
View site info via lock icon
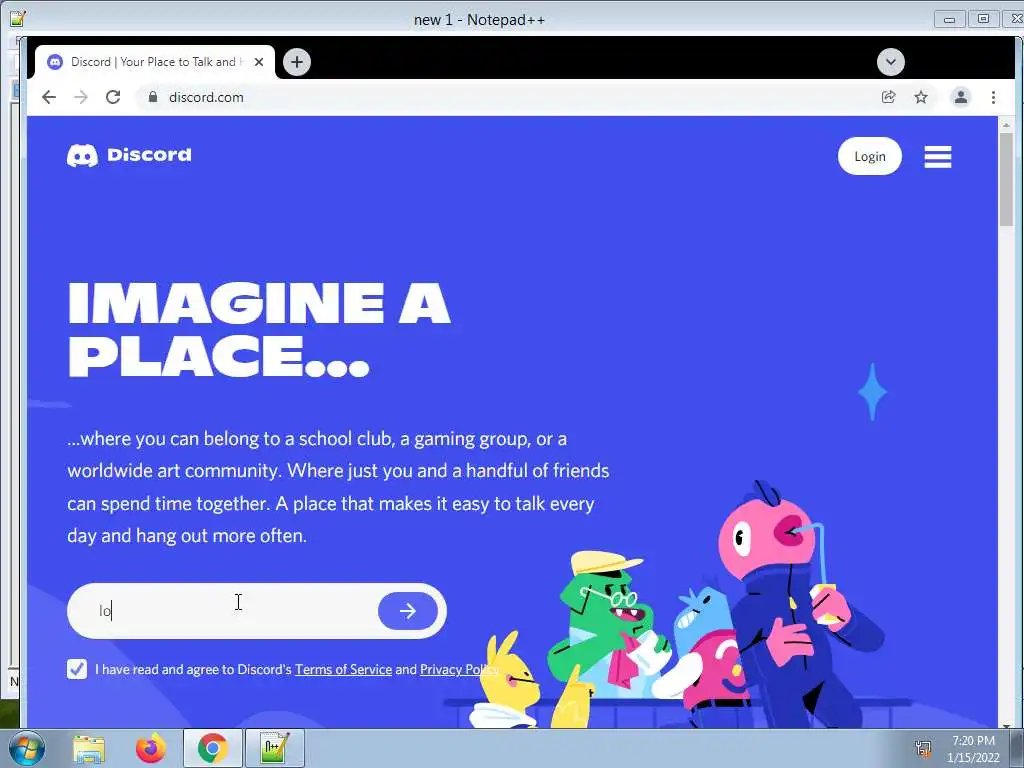tap(153, 97)
